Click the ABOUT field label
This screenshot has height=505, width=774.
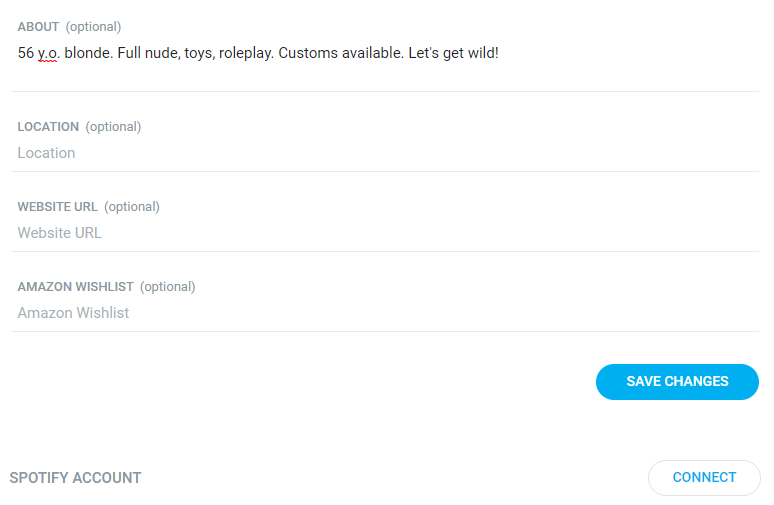(39, 27)
